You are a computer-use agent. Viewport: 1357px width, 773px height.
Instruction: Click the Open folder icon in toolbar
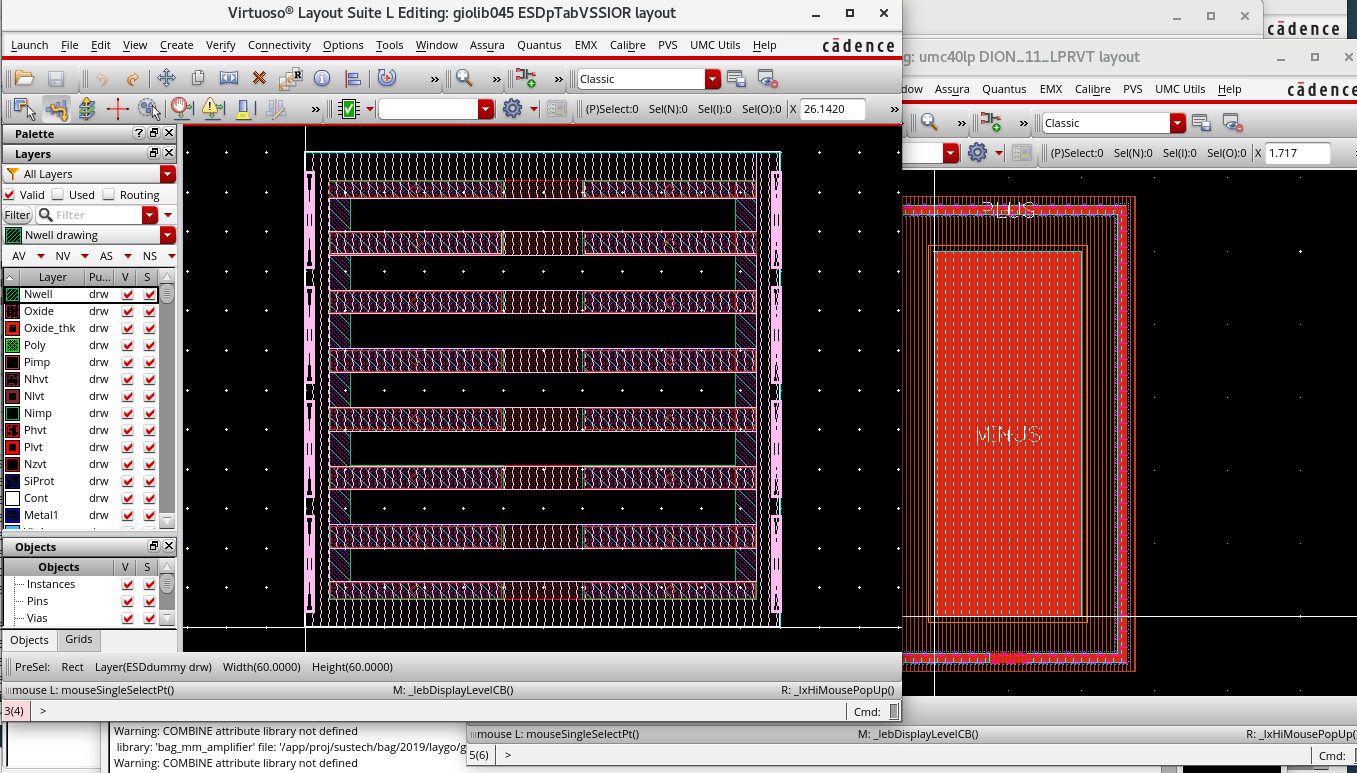click(x=24, y=78)
